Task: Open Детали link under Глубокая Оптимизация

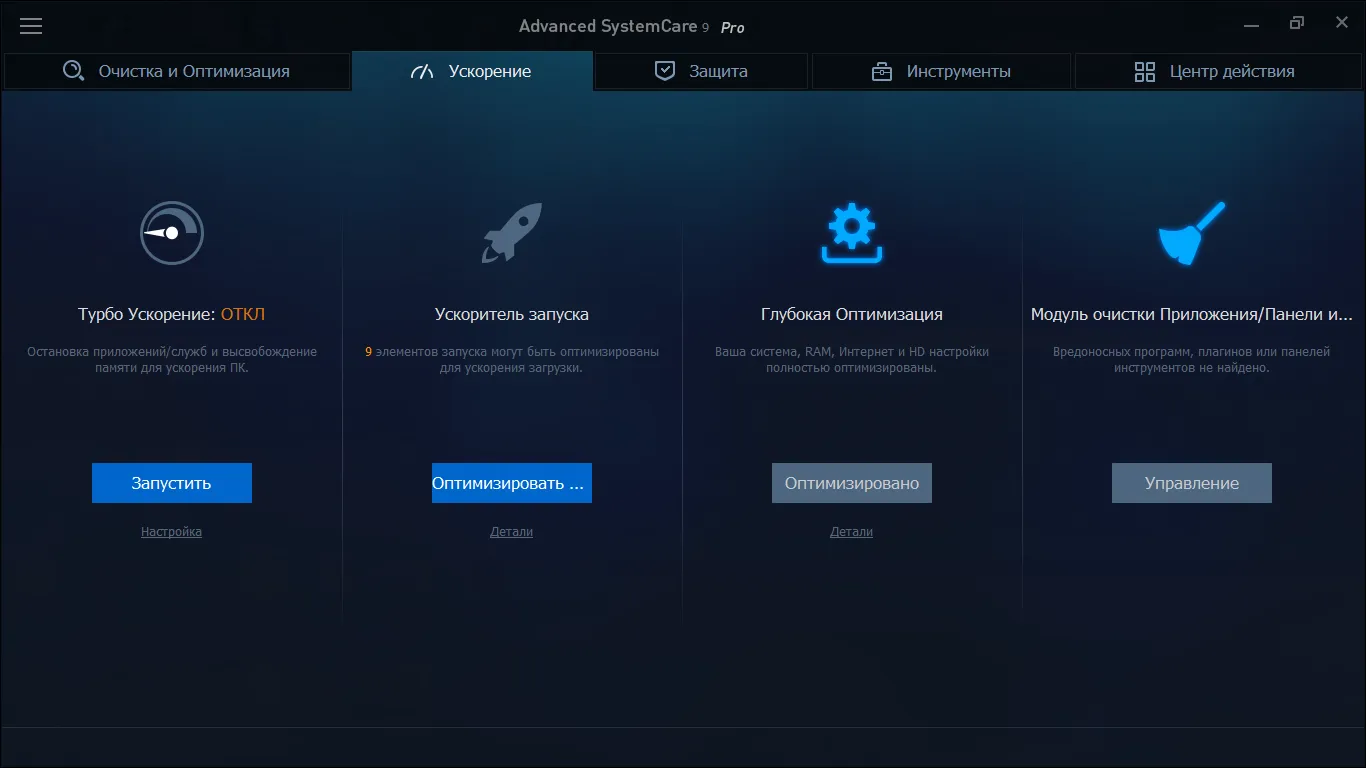Action: pos(852,532)
